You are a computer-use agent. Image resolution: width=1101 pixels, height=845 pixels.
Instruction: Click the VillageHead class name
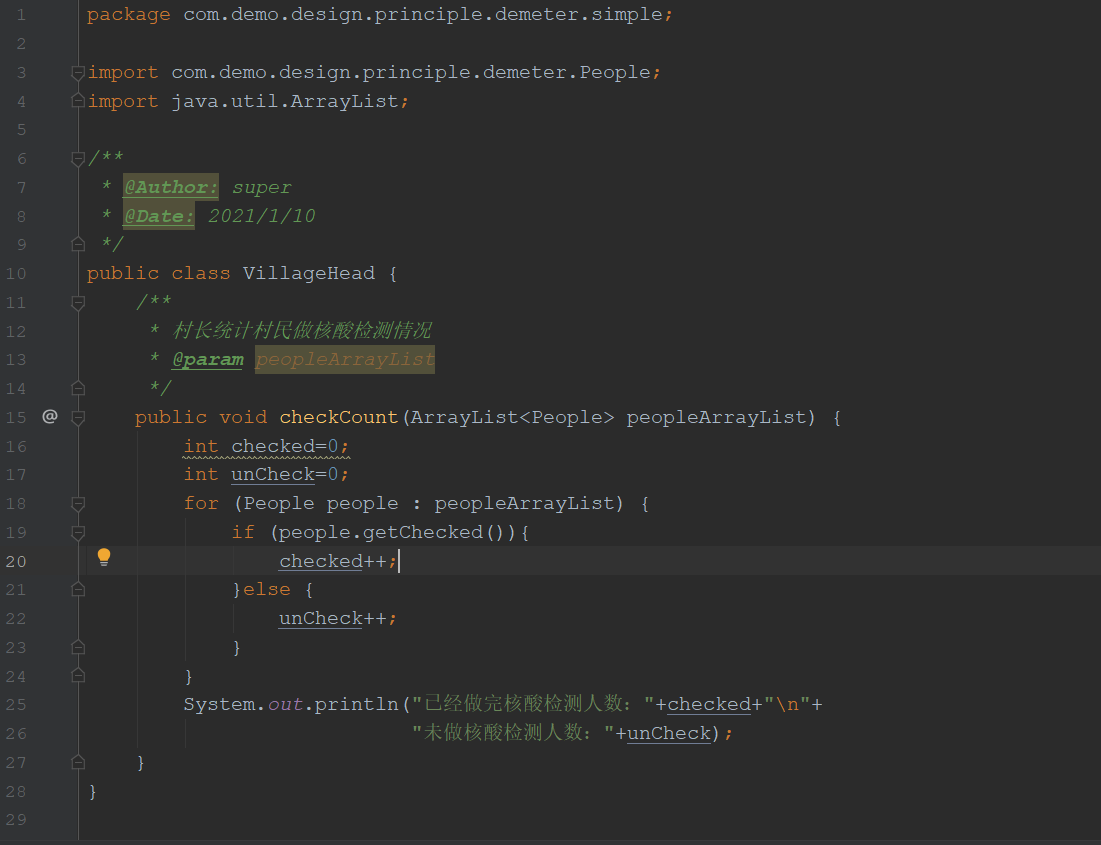(308, 273)
